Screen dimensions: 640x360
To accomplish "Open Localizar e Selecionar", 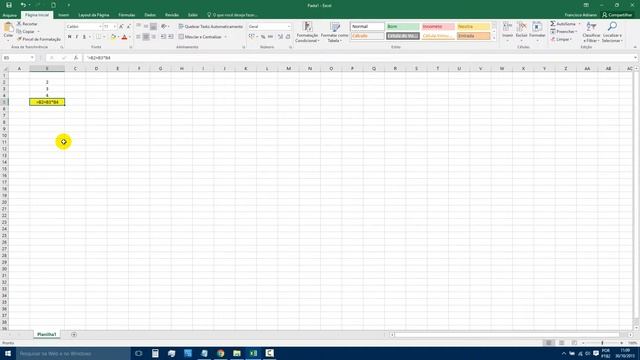I will tap(612, 32).
